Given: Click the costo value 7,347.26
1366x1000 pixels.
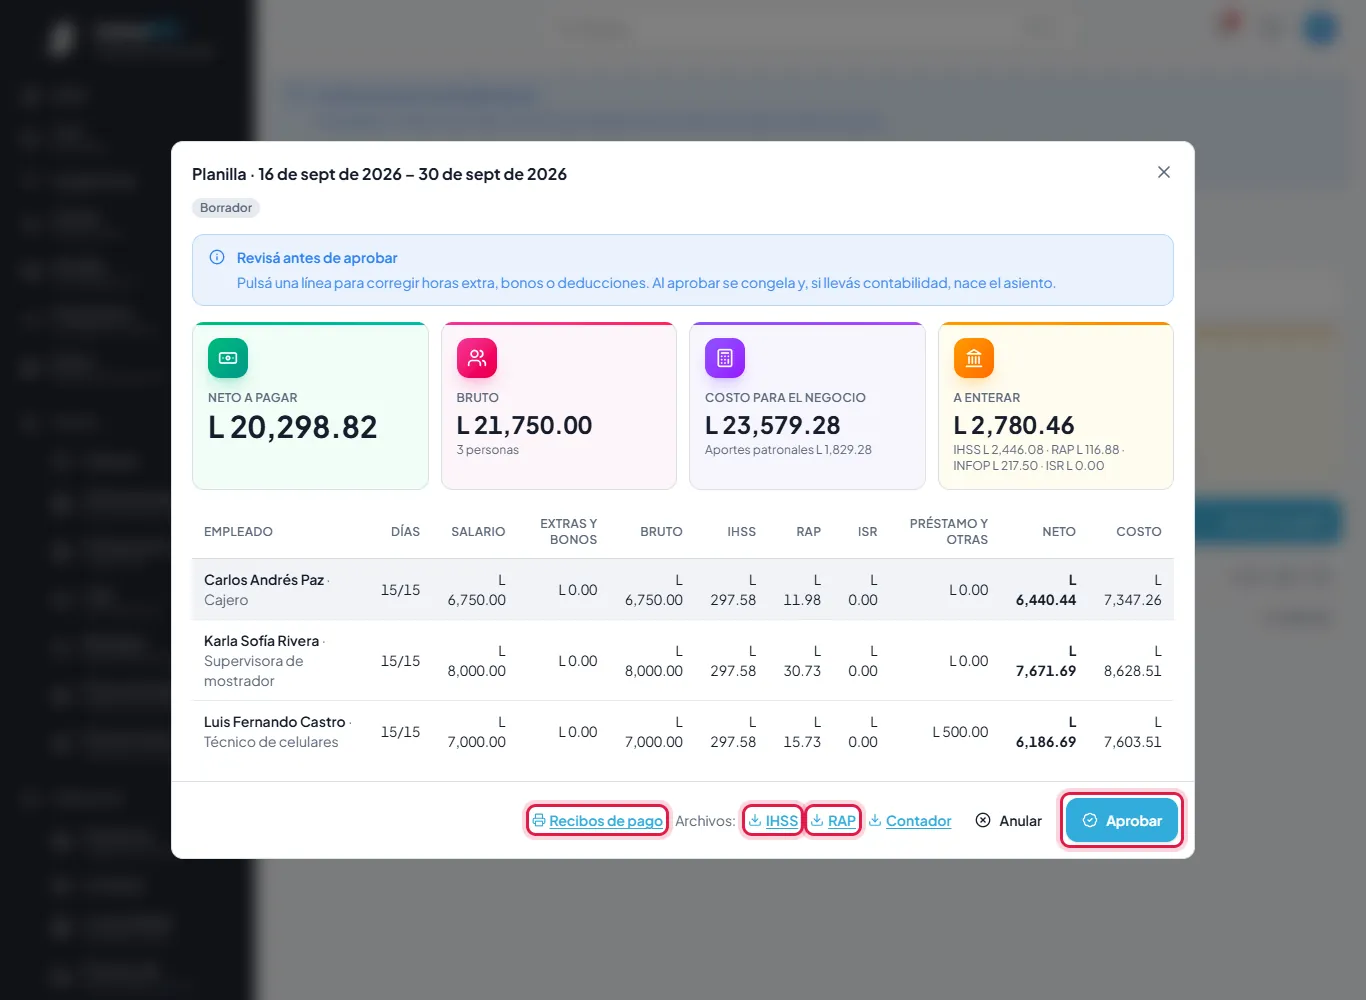Looking at the screenshot, I should (x=1133, y=590).
